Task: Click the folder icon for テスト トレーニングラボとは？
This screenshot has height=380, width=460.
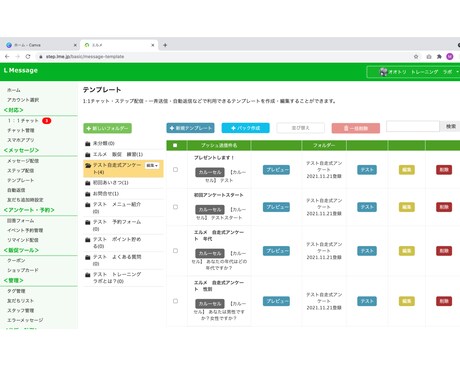Action: point(88,275)
